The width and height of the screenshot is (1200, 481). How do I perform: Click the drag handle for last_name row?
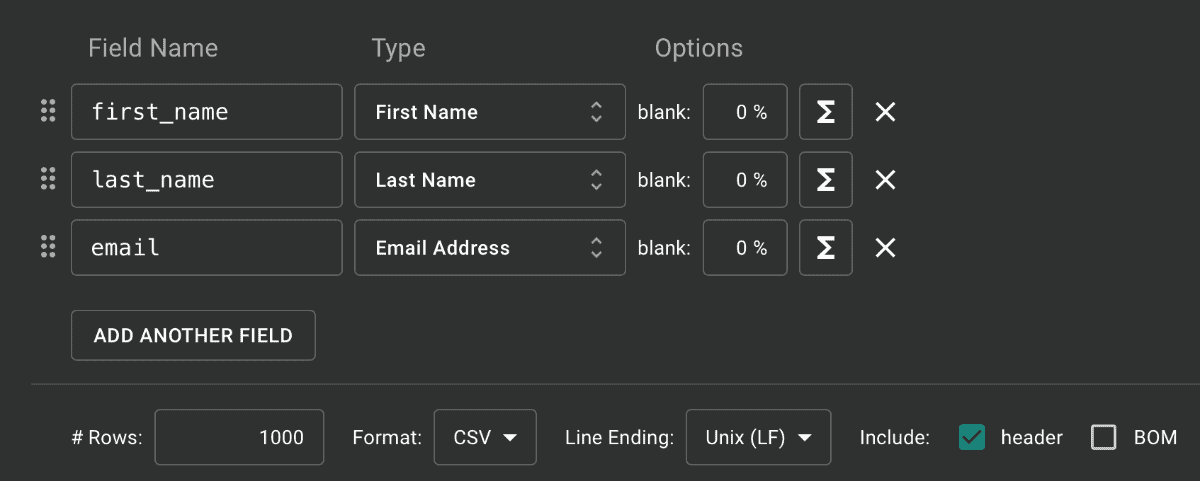(x=47, y=179)
